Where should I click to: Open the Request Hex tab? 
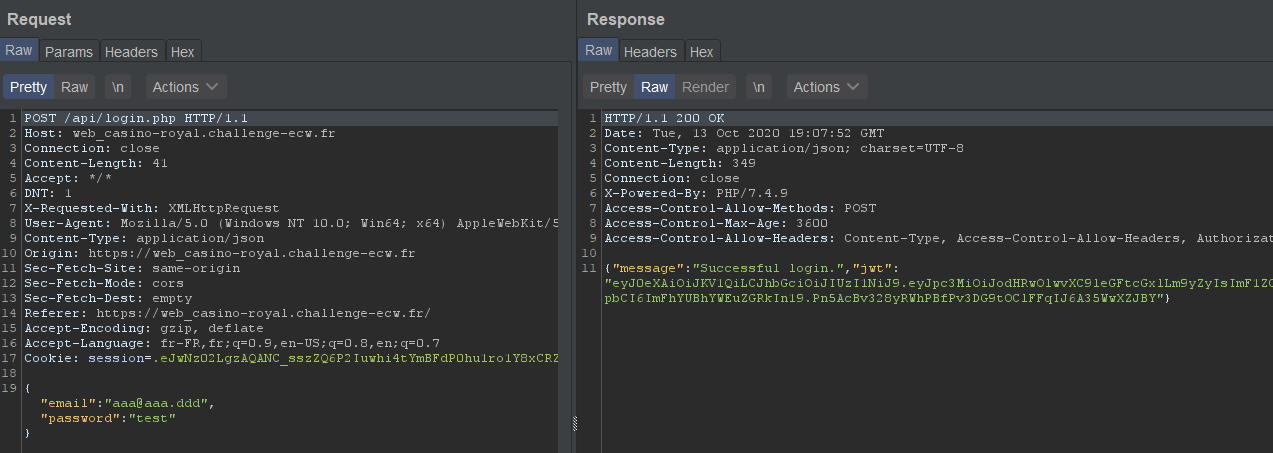pos(183,51)
